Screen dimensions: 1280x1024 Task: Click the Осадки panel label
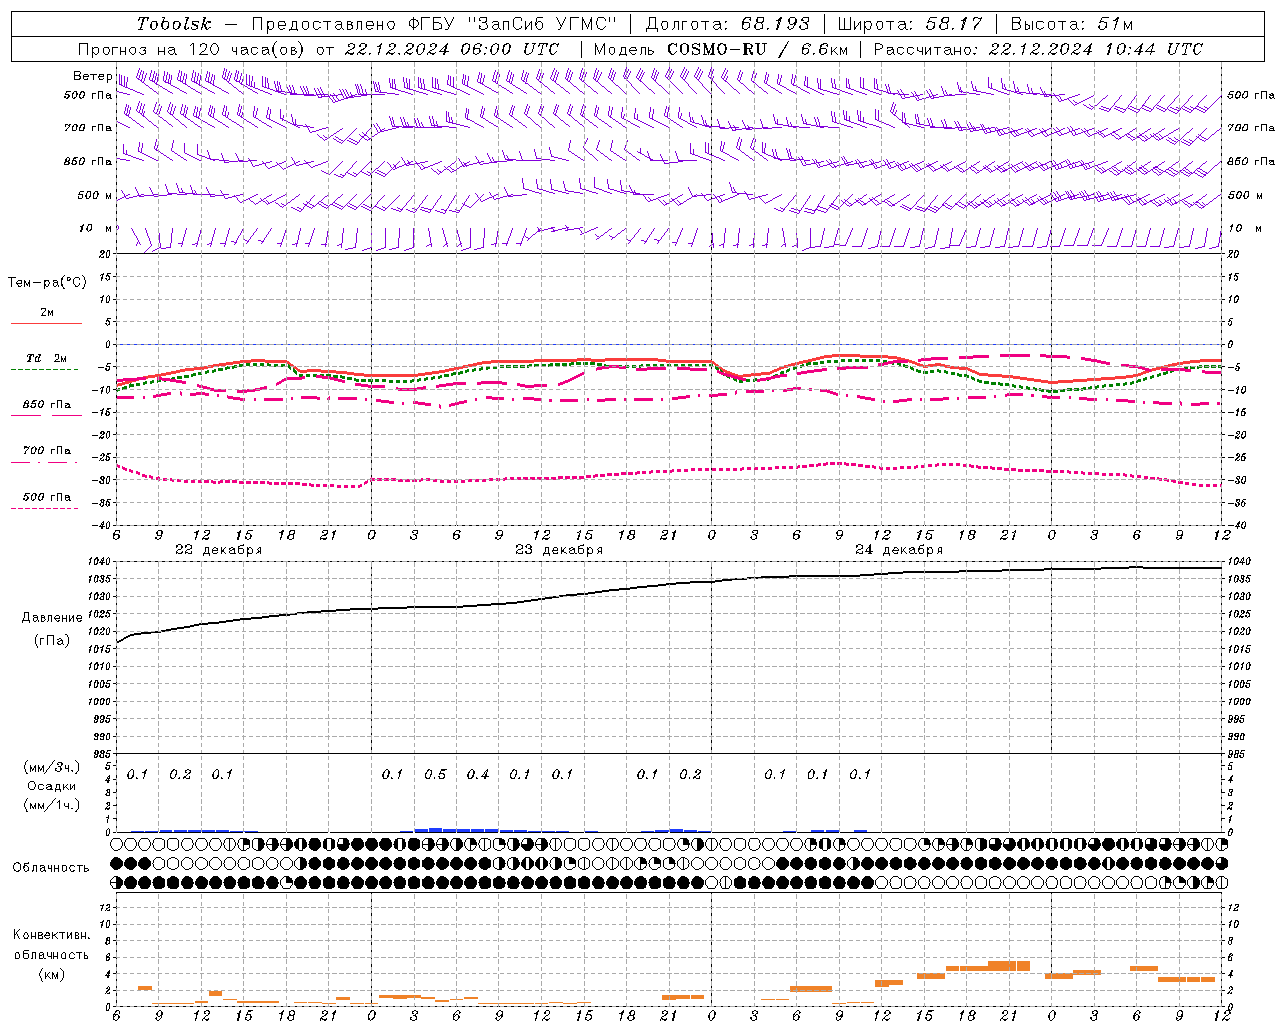(52, 786)
